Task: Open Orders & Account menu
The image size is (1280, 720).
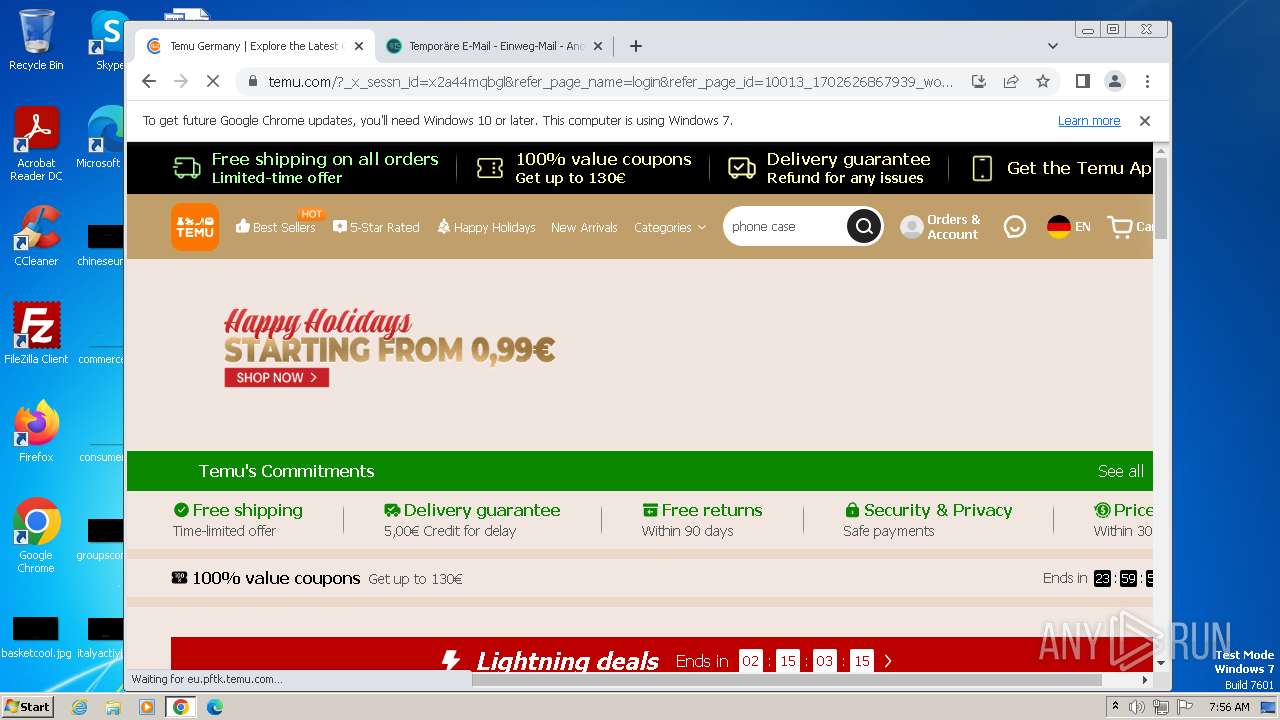Action: 940,227
